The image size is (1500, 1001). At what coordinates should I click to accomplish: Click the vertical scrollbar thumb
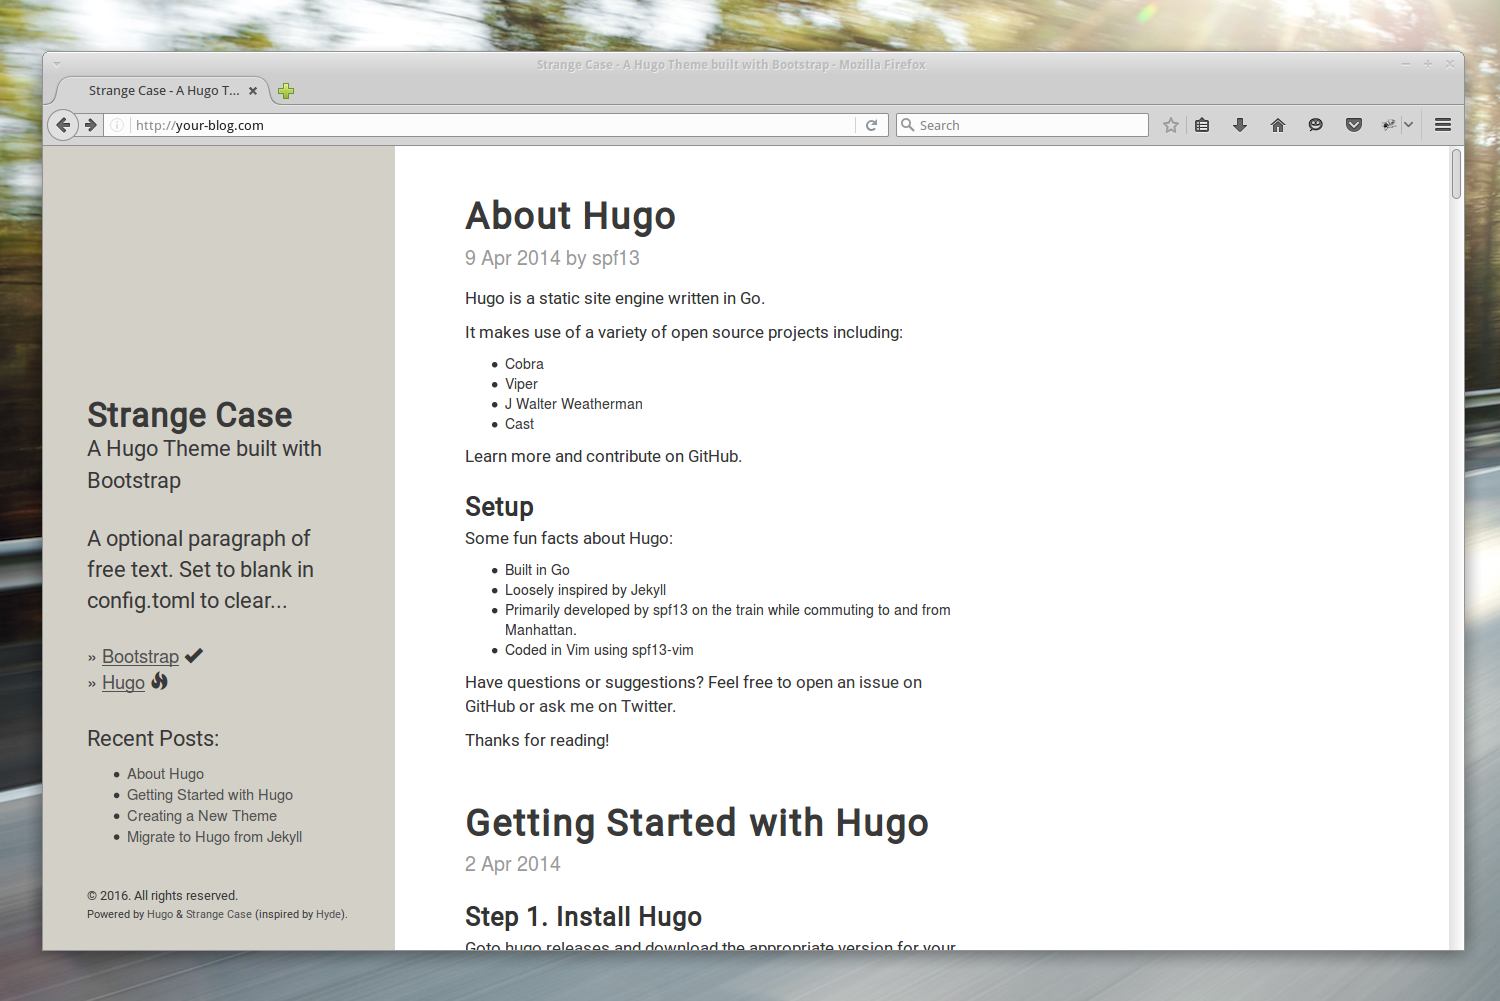1456,174
